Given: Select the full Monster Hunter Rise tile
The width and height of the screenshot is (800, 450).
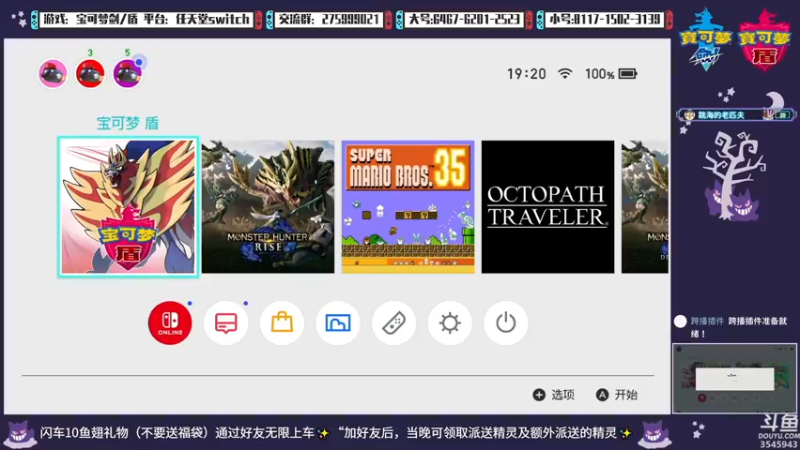Looking at the screenshot, I should pos(268,207).
